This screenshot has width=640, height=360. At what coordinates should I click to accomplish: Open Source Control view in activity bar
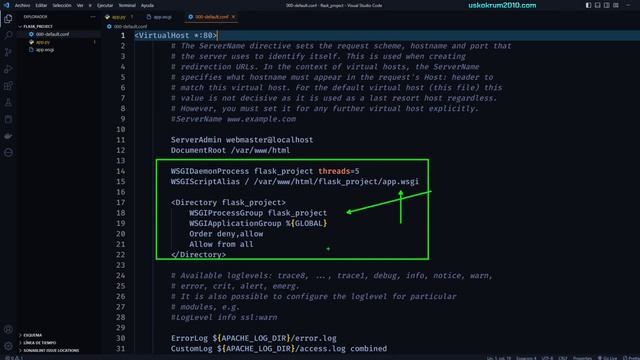[x=8, y=52]
